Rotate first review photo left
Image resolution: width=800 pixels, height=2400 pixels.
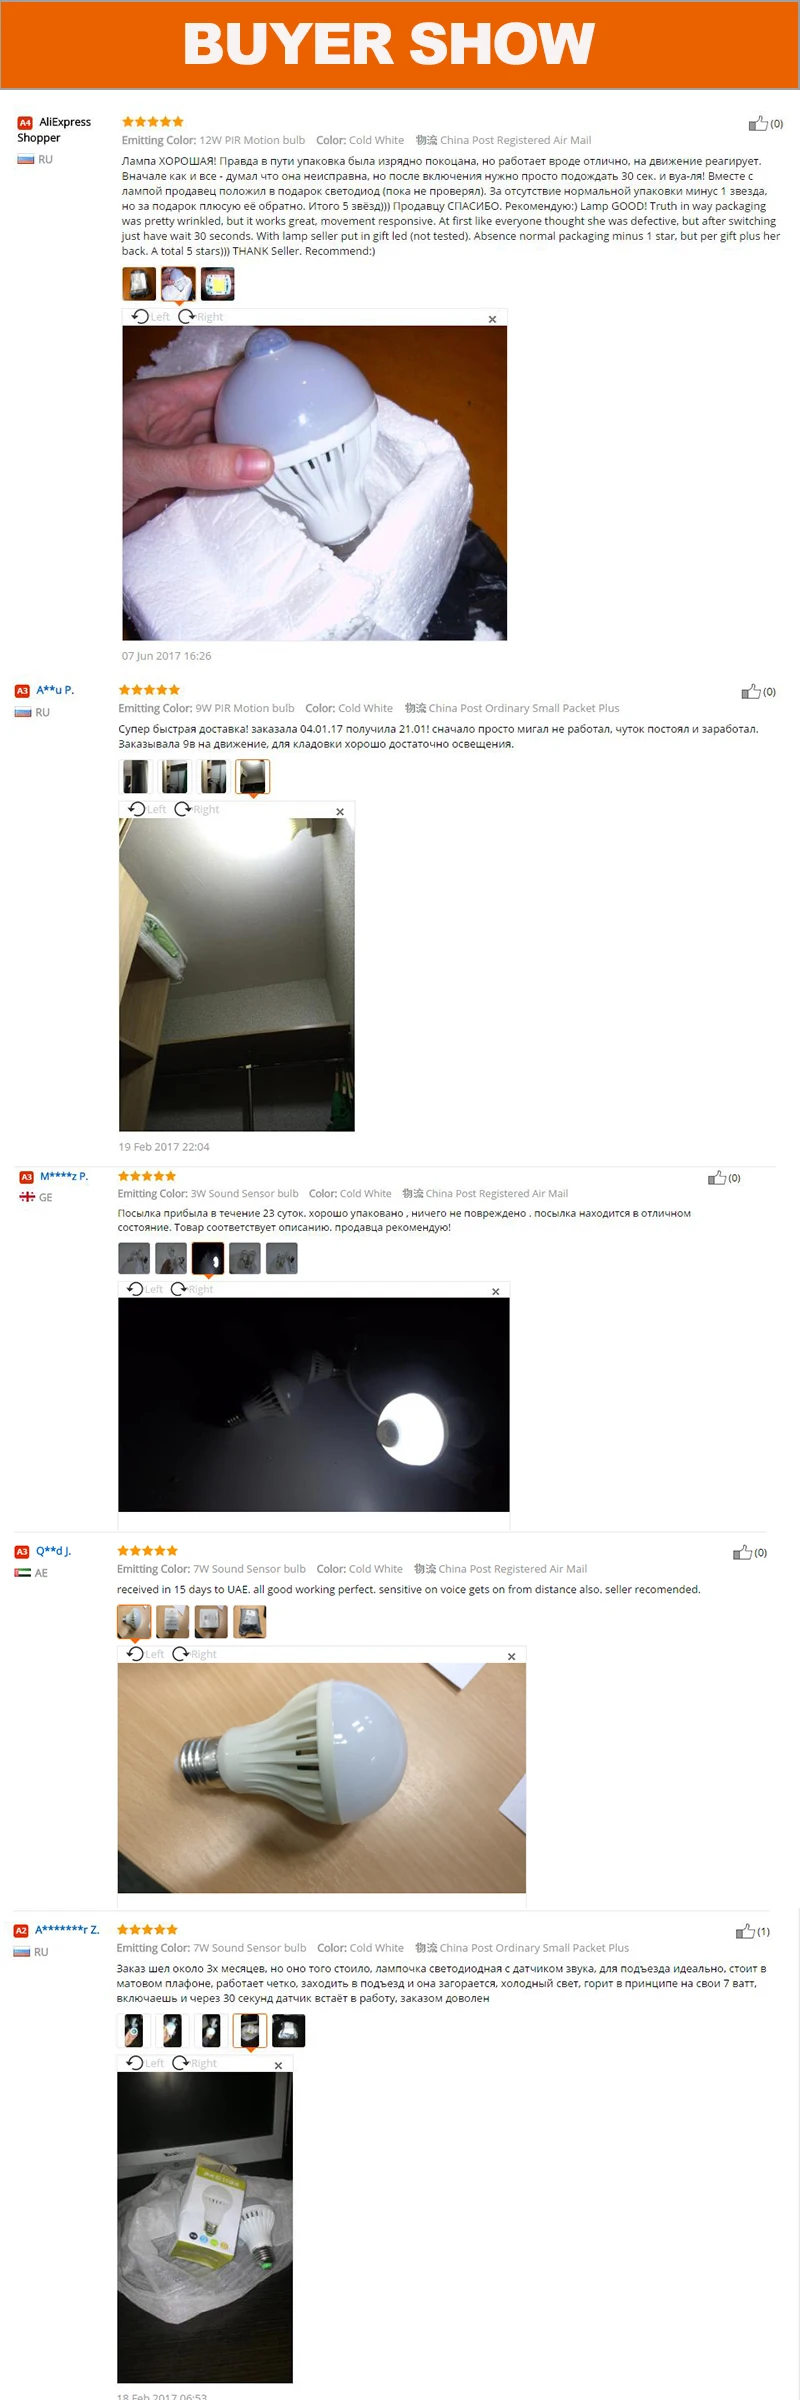(151, 317)
